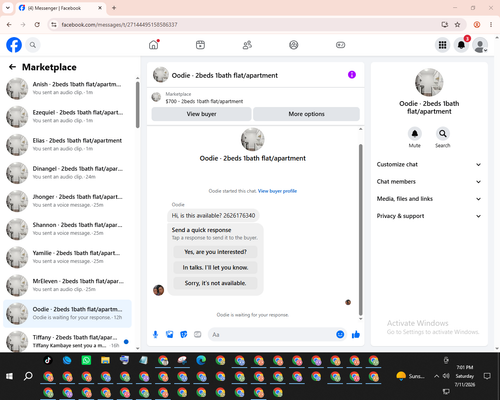The width and height of the screenshot is (500, 400).
Task: Open the Chrome three-dot menu
Action: click(x=491, y=25)
